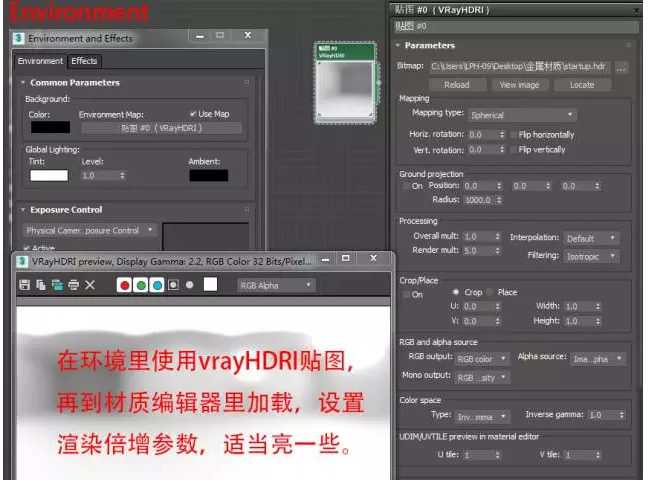Open Alpha source dropdown
This screenshot has height=480, width=651.
pyautogui.click(x=597, y=359)
